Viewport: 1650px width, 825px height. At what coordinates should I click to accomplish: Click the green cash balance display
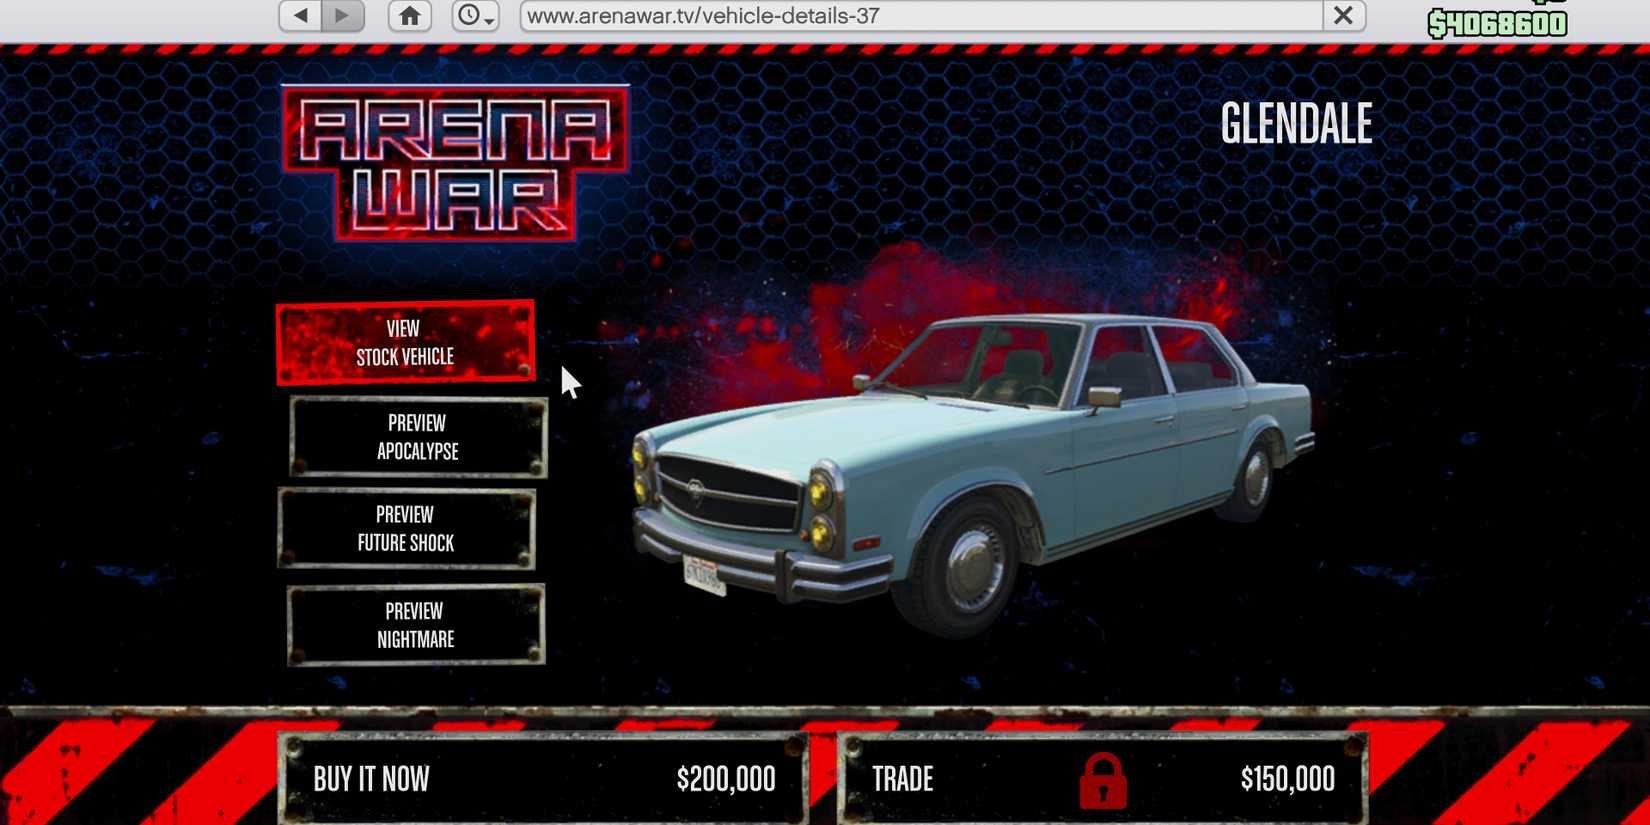click(x=1497, y=24)
